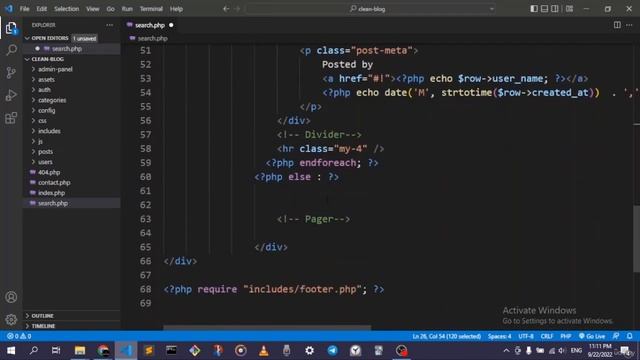Click the unsaved dot on search.php tab
The width and height of the screenshot is (640, 360).
click(x=171, y=25)
